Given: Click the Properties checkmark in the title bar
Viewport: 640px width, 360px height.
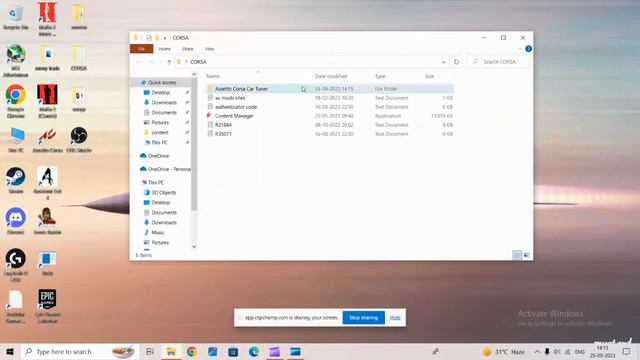Looking at the screenshot, I should pos(149,38).
